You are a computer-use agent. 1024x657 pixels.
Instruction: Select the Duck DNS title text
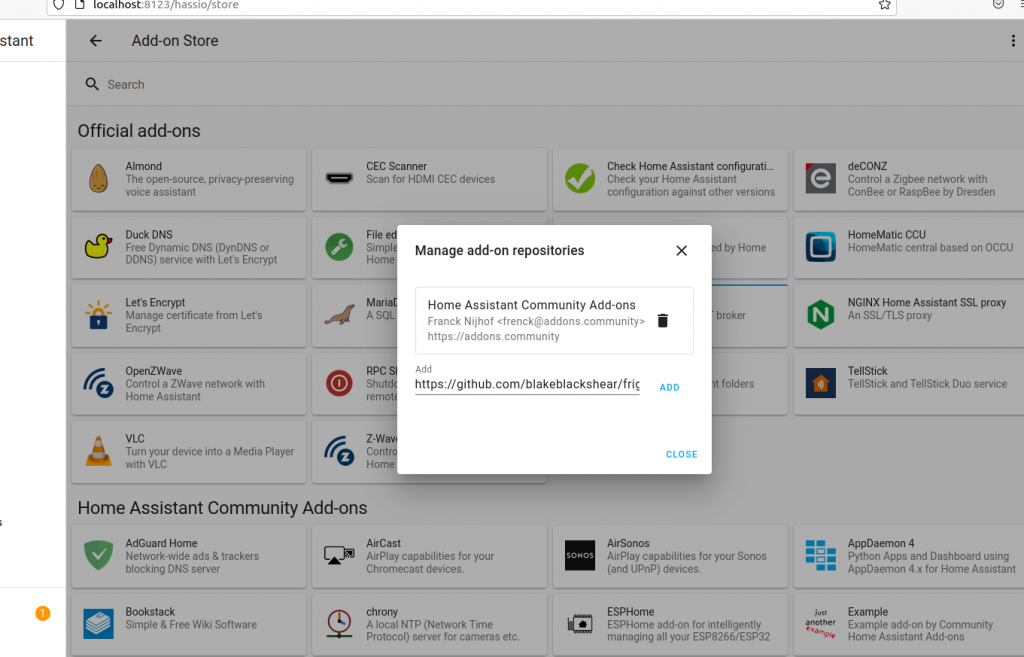pos(149,234)
